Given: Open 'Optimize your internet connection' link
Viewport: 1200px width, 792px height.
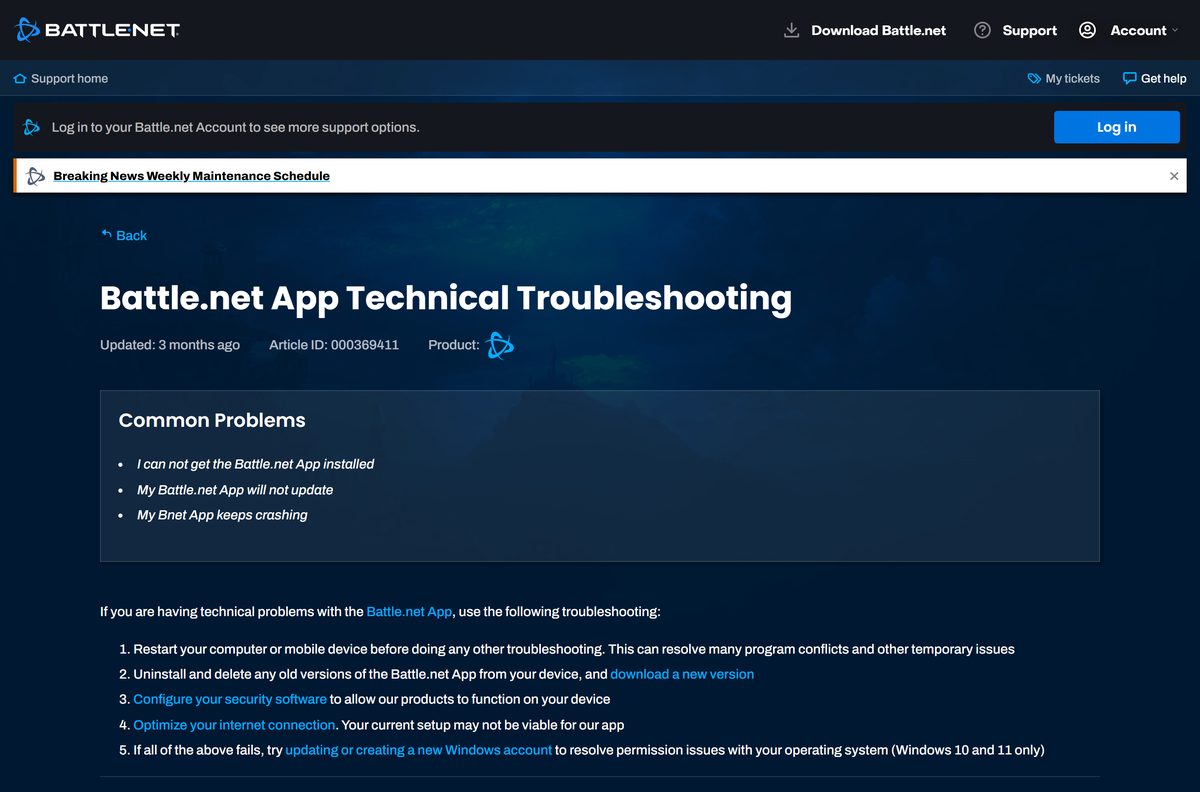Looking at the screenshot, I should coord(234,724).
